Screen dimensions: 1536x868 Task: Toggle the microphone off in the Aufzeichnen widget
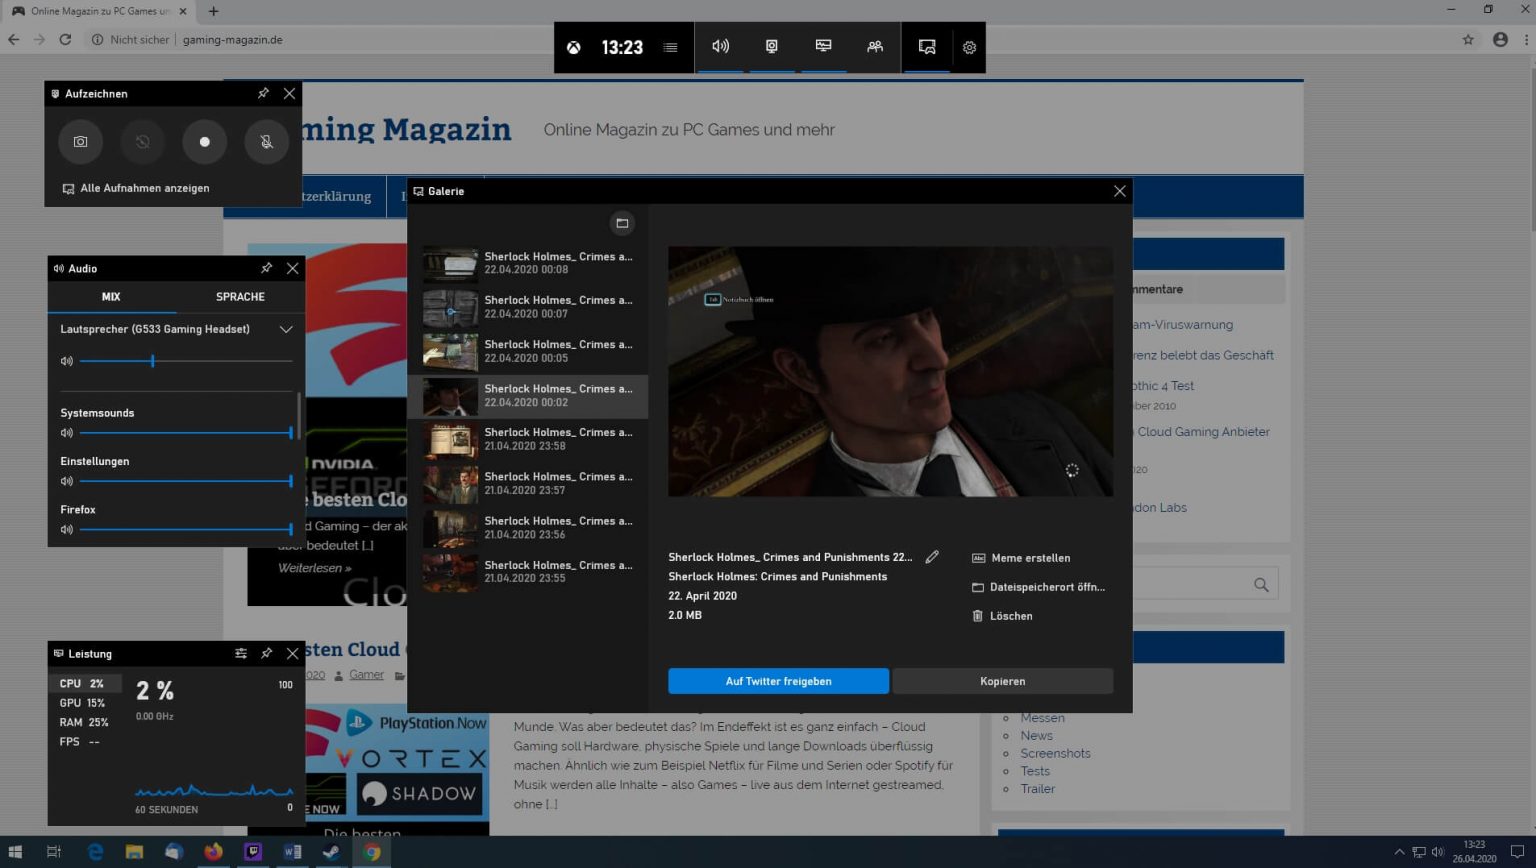tap(266, 141)
